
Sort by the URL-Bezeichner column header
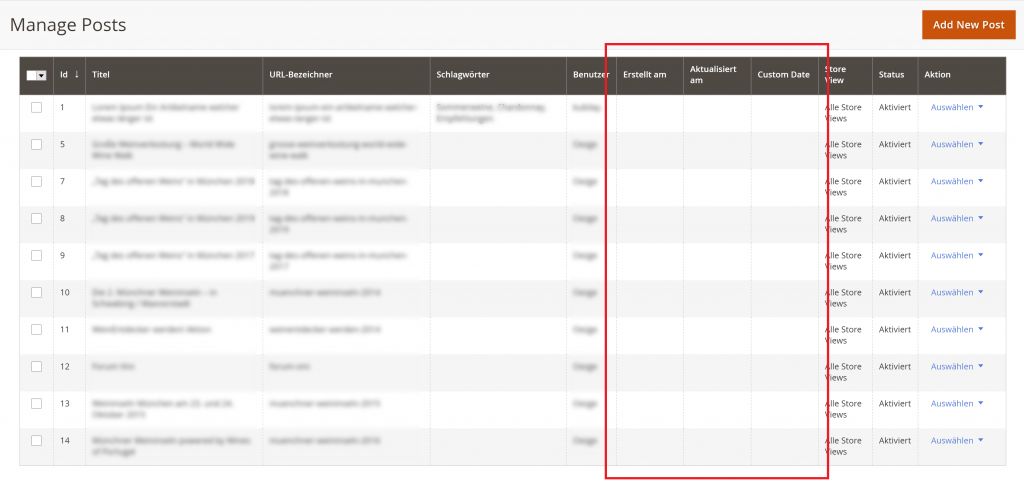pyautogui.click(x=346, y=75)
